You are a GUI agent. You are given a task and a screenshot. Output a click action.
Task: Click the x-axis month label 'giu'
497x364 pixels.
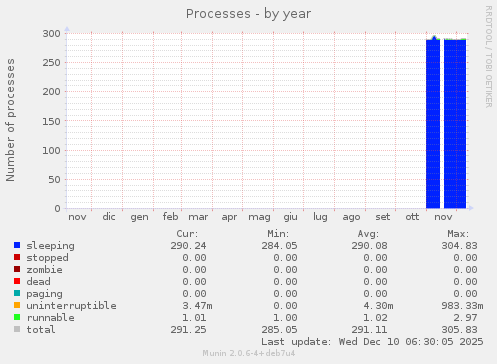tap(290, 217)
